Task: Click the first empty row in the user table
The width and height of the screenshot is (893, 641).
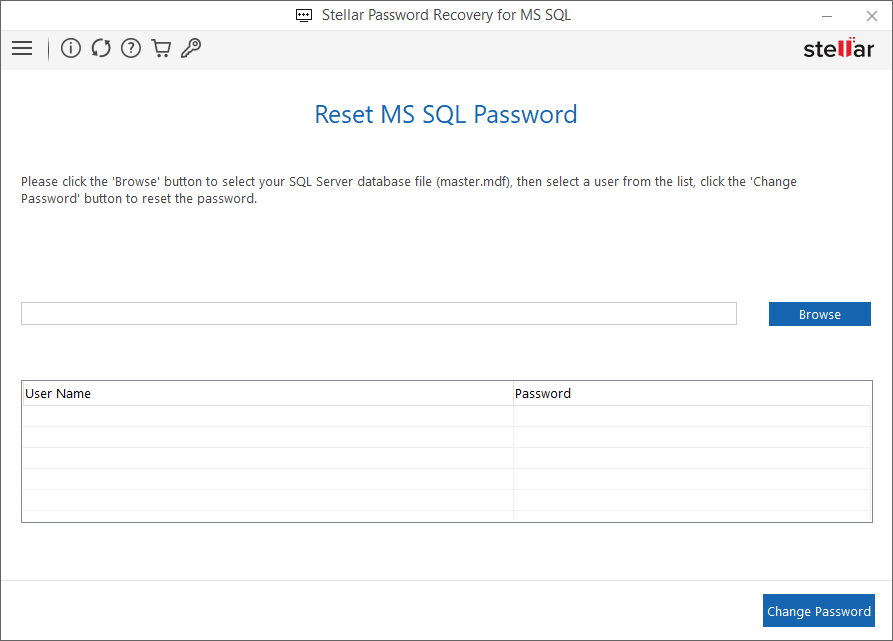Action: point(265,414)
